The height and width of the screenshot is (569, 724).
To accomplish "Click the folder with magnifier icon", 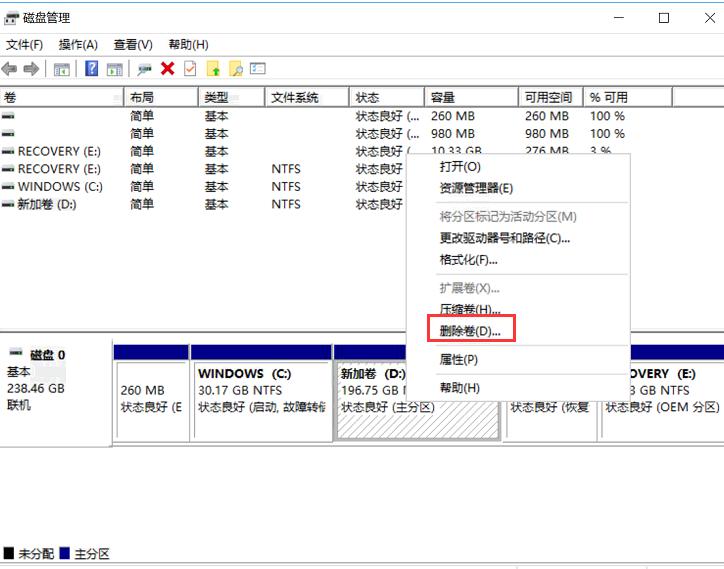I will pos(236,69).
